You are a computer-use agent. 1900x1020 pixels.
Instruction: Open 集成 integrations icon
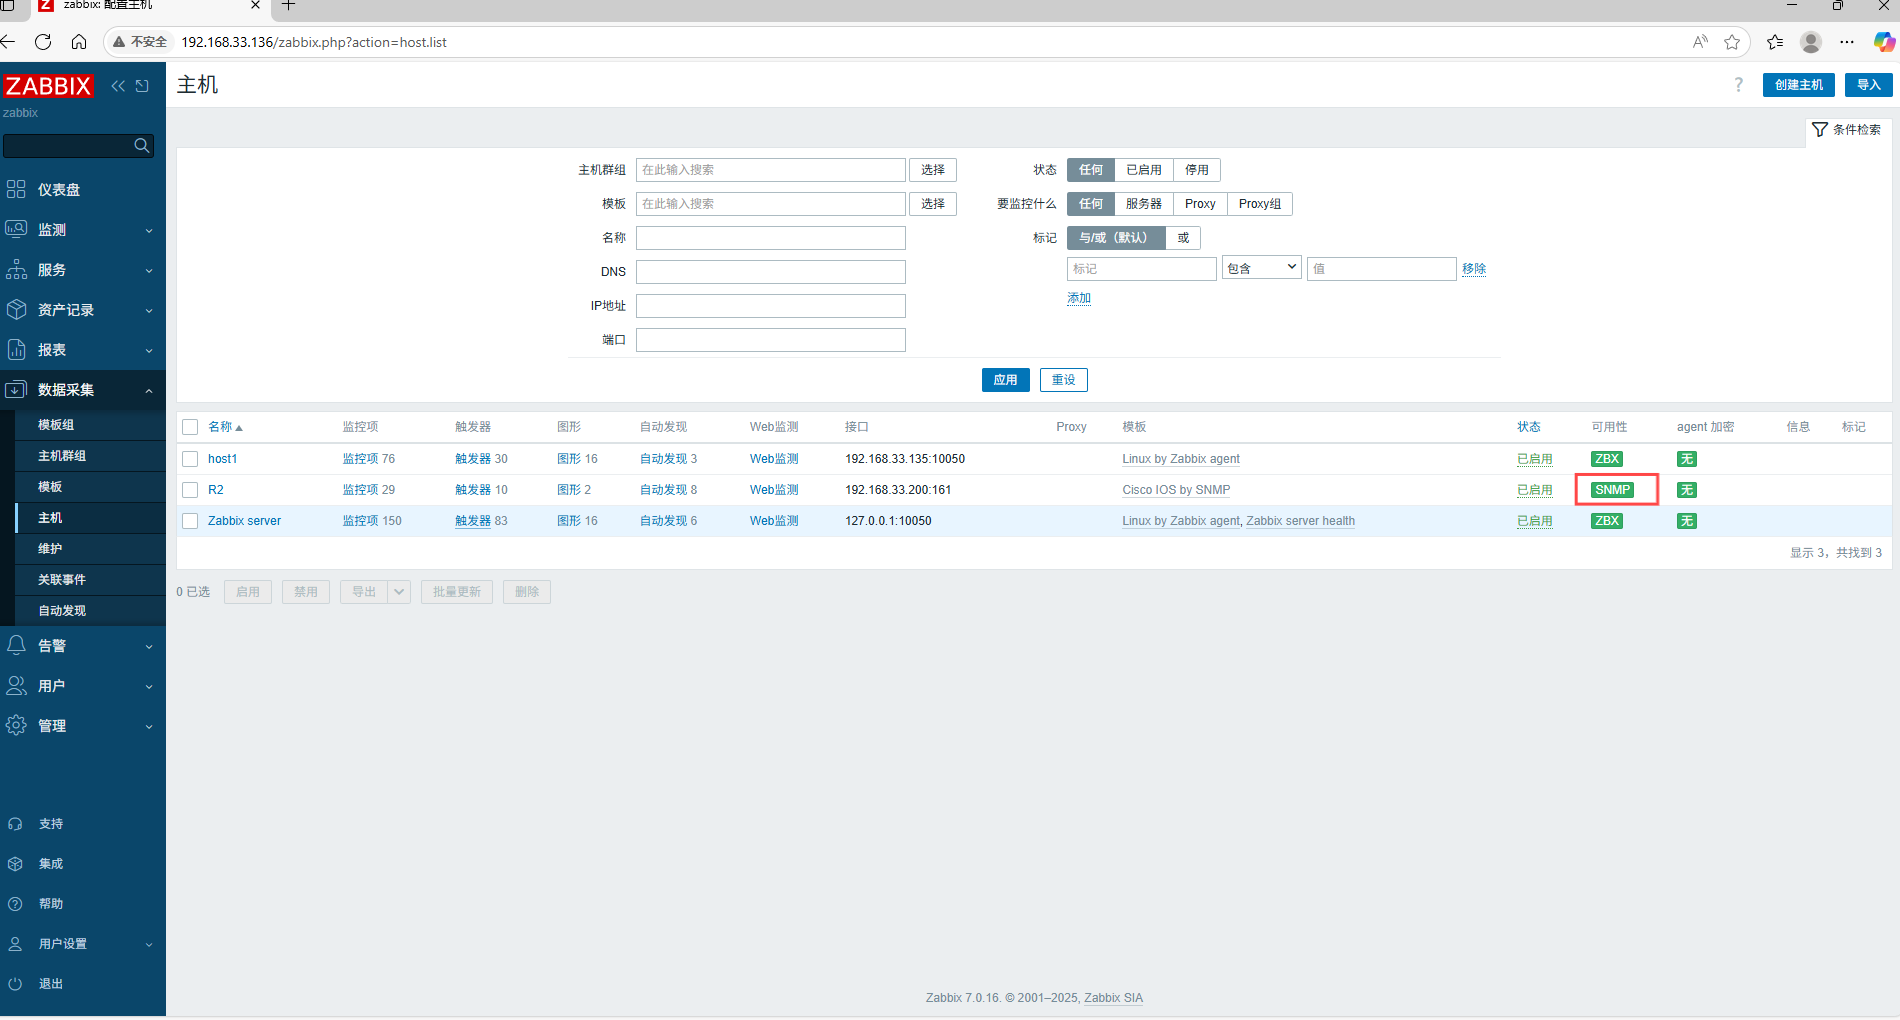point(15,864)
